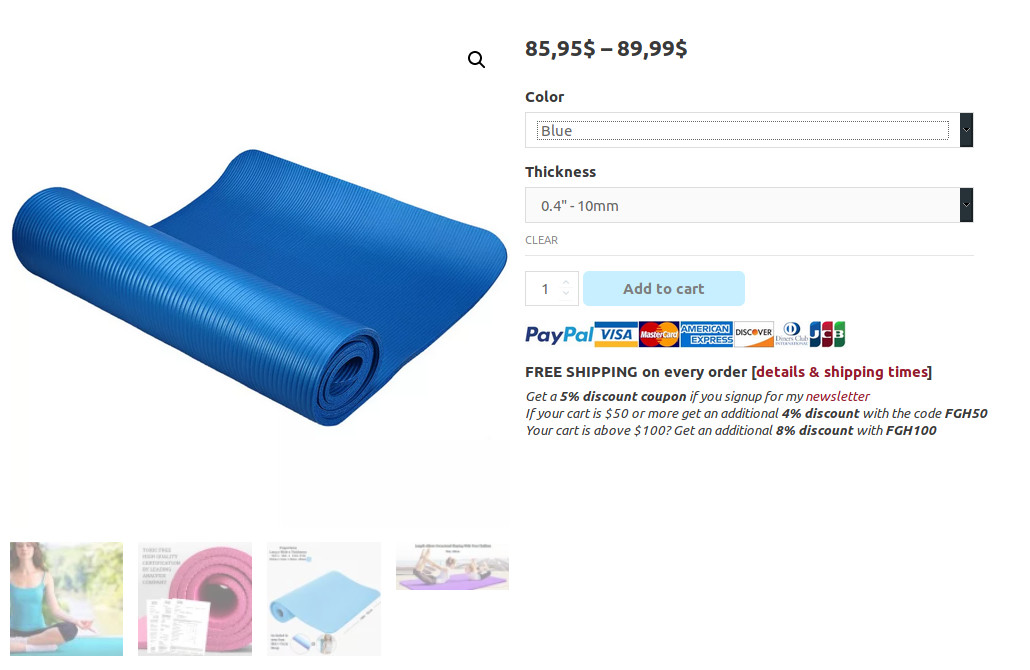Select the VISA card logo

616,334
